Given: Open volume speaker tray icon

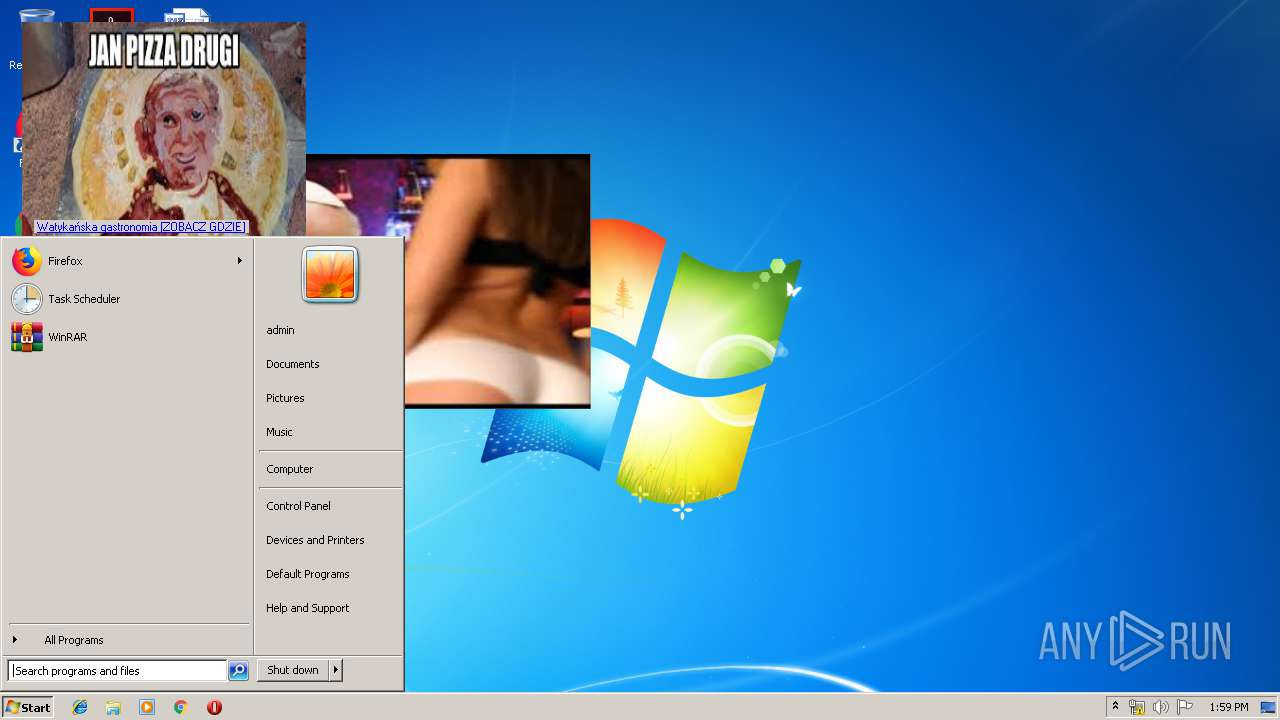Looking at the screenshot, I should (1161, 707).
